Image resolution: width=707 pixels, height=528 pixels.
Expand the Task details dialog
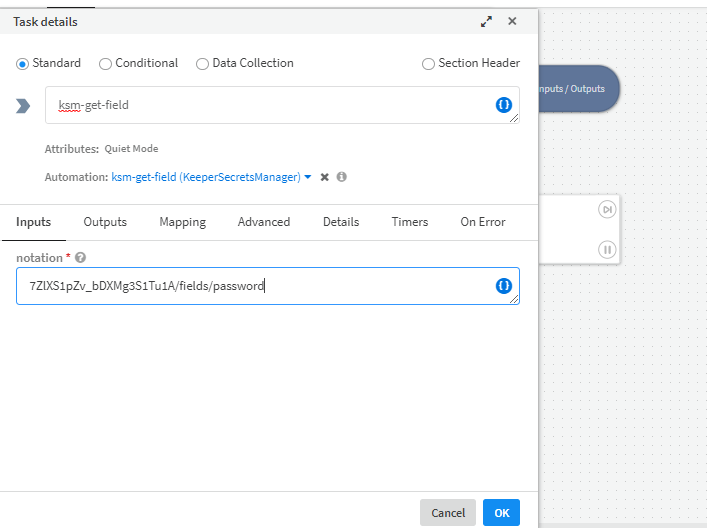pyautogui.click(x=487, y=21)
